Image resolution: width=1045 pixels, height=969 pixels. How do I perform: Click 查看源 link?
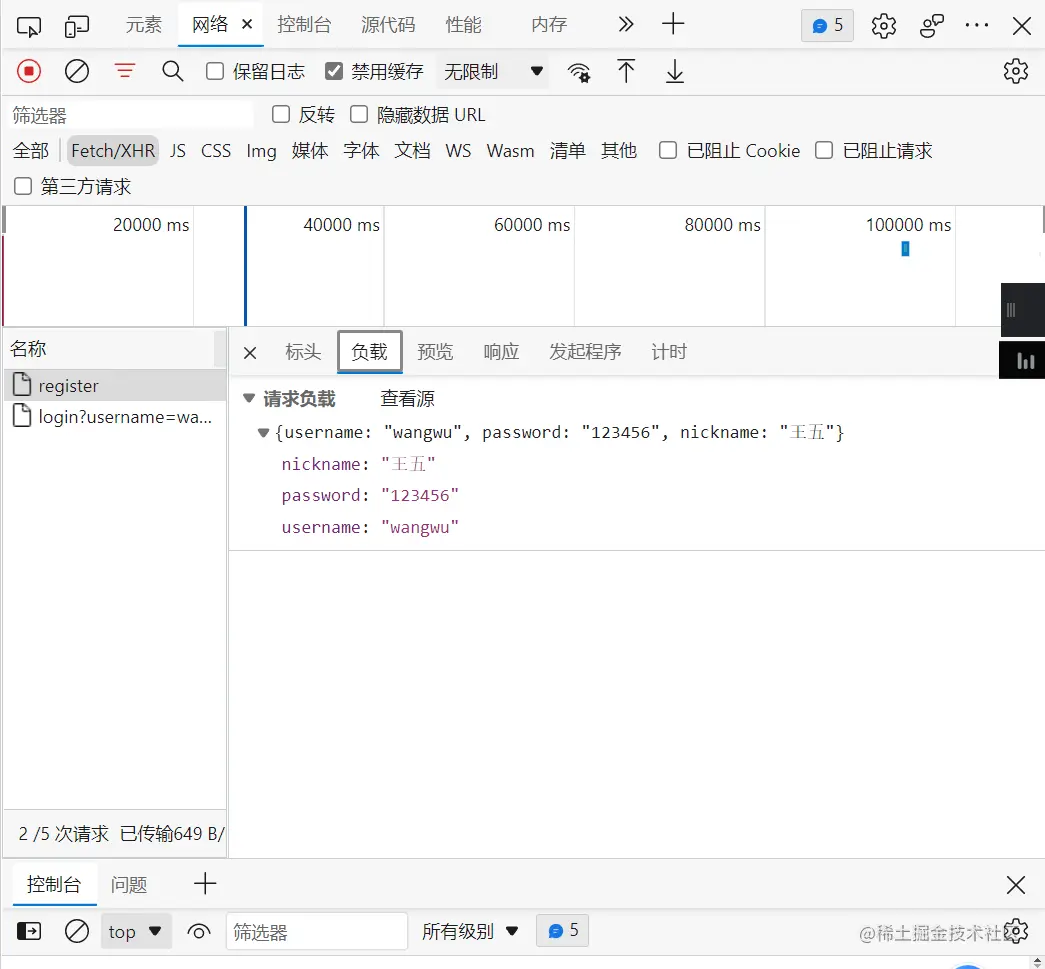[x=407, y=399]
